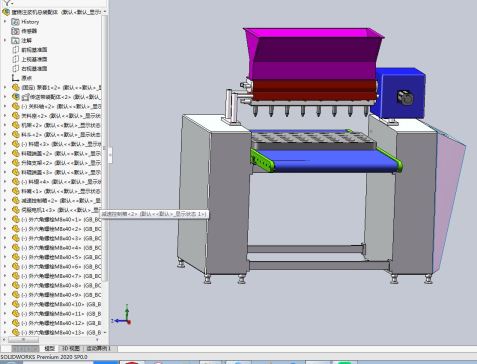Click the 外六角螺栓M8x40<1> bolt icon

click(x=16, y=219)
